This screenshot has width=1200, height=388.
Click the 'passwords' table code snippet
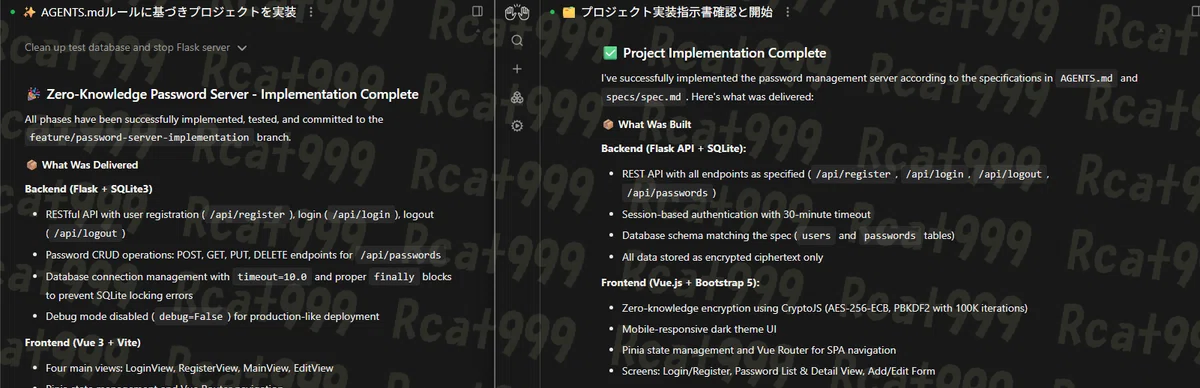[890, 237]
